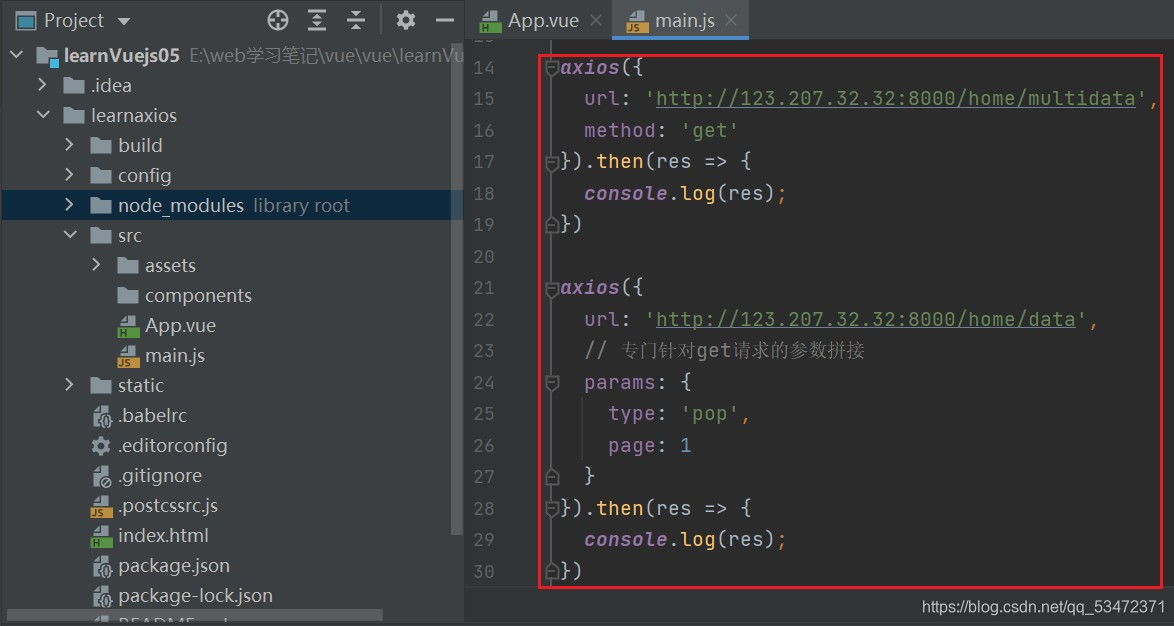Image resolution: width=1174 pixels, height=626 pixels.
Task: Select index.html in the project tree
Action: pos(163,535)
